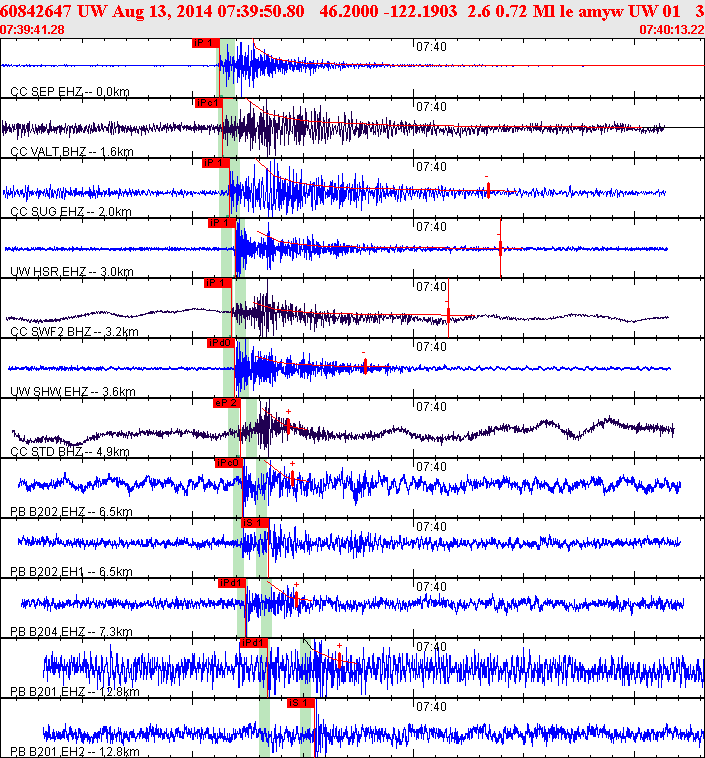Image resolution: width=705 pixels, height=758 pixels.
Task: Click the coda end marker on UW SHW trace
Action: (365, 366)
